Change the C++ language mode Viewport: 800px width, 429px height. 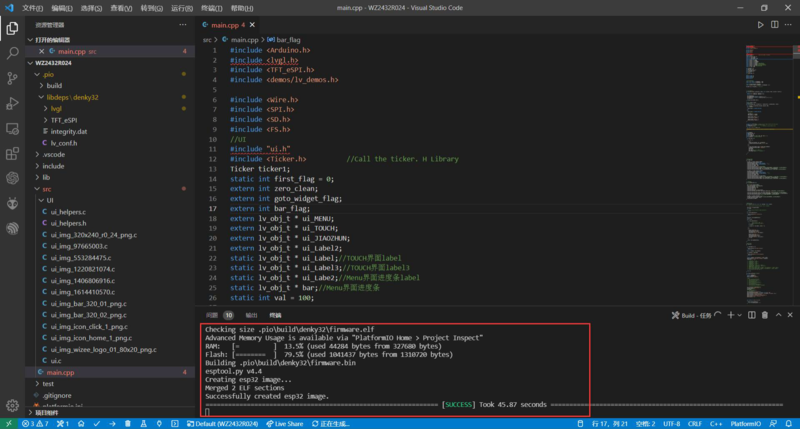click(716, 424)
